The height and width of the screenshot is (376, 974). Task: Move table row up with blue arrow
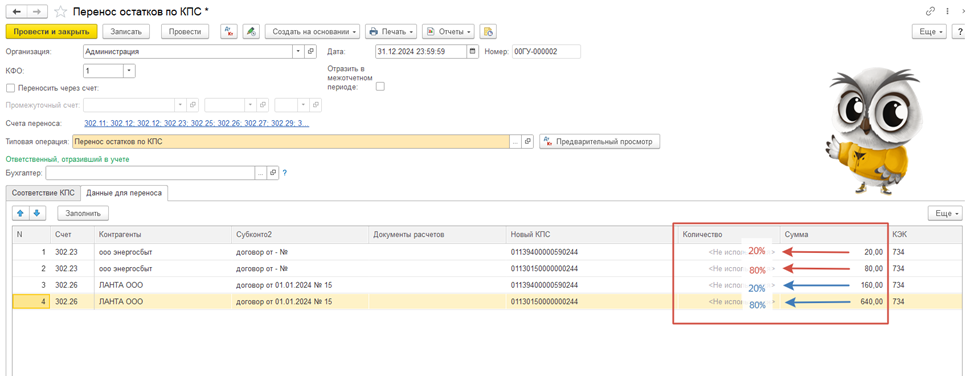pyautogui.click(x=21, y=213)
